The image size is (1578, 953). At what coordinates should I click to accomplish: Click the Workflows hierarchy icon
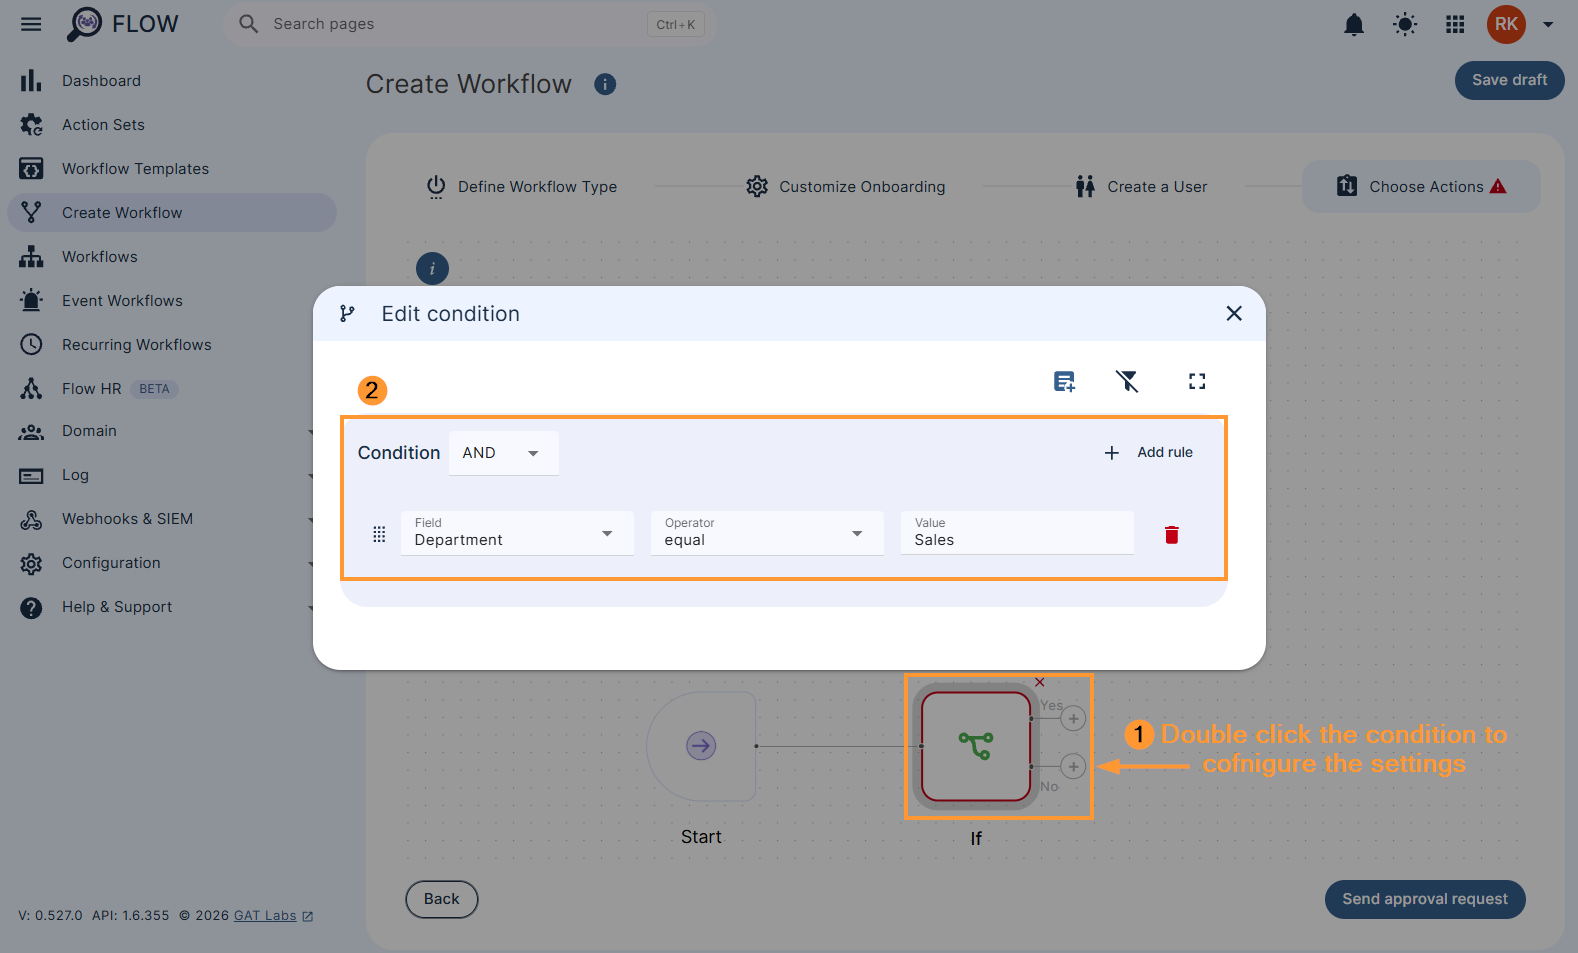[x=31, y=257]
